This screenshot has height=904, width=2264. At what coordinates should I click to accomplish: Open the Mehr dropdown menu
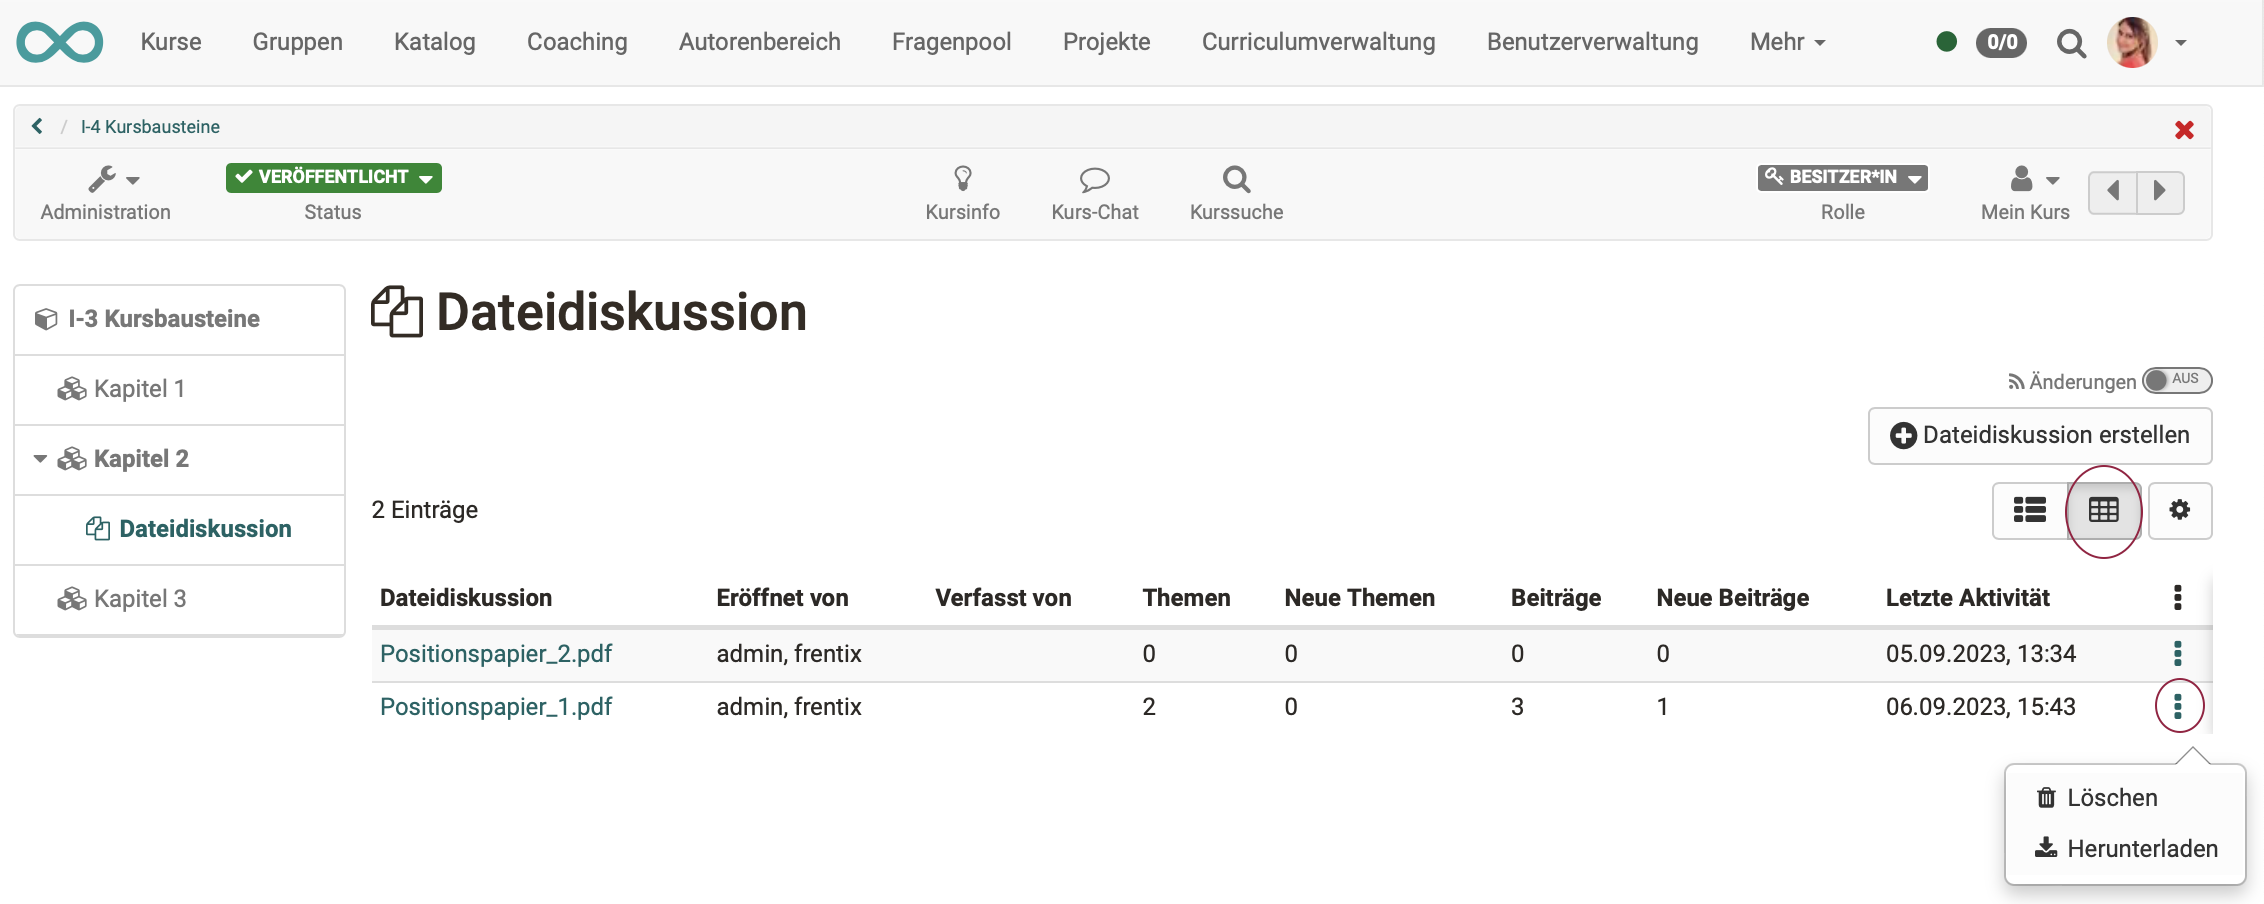coord(1787,42)
